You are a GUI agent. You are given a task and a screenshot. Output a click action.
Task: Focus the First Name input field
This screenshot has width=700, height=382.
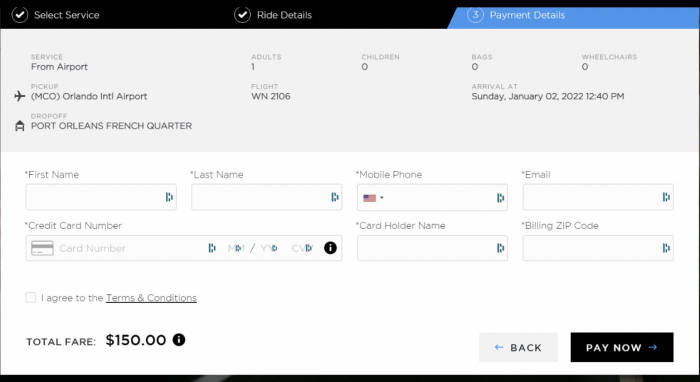(x=101, y=197)
